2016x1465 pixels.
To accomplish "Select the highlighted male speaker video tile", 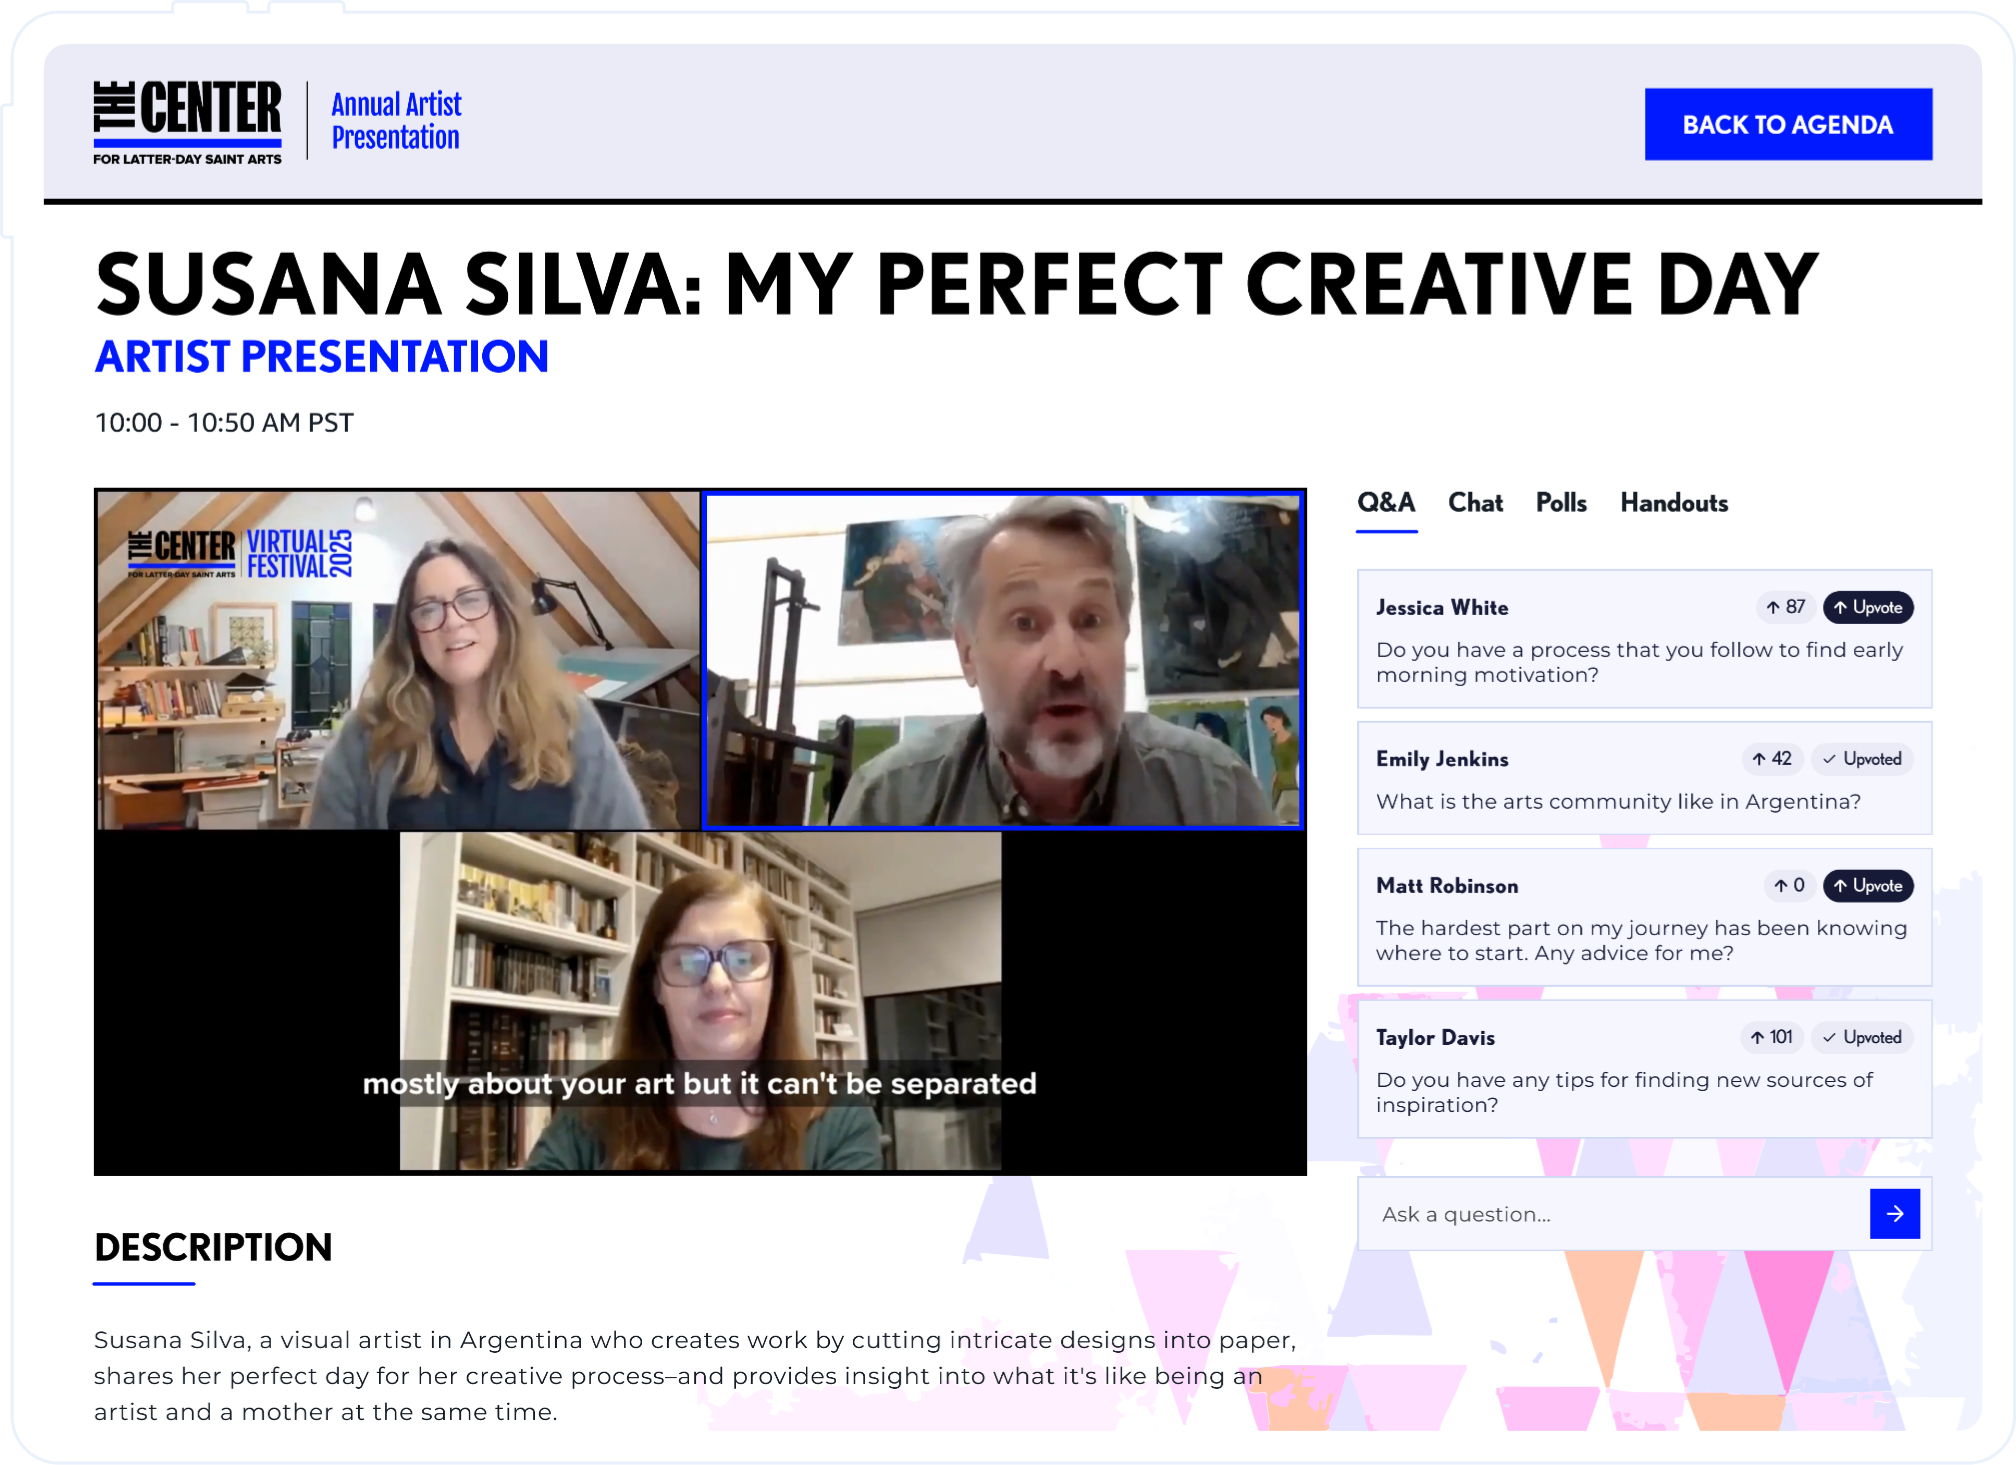I will click(1003, 660).
